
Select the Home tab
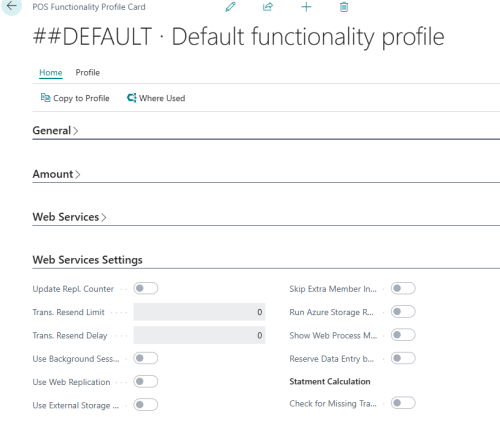(x=51, y=72)
